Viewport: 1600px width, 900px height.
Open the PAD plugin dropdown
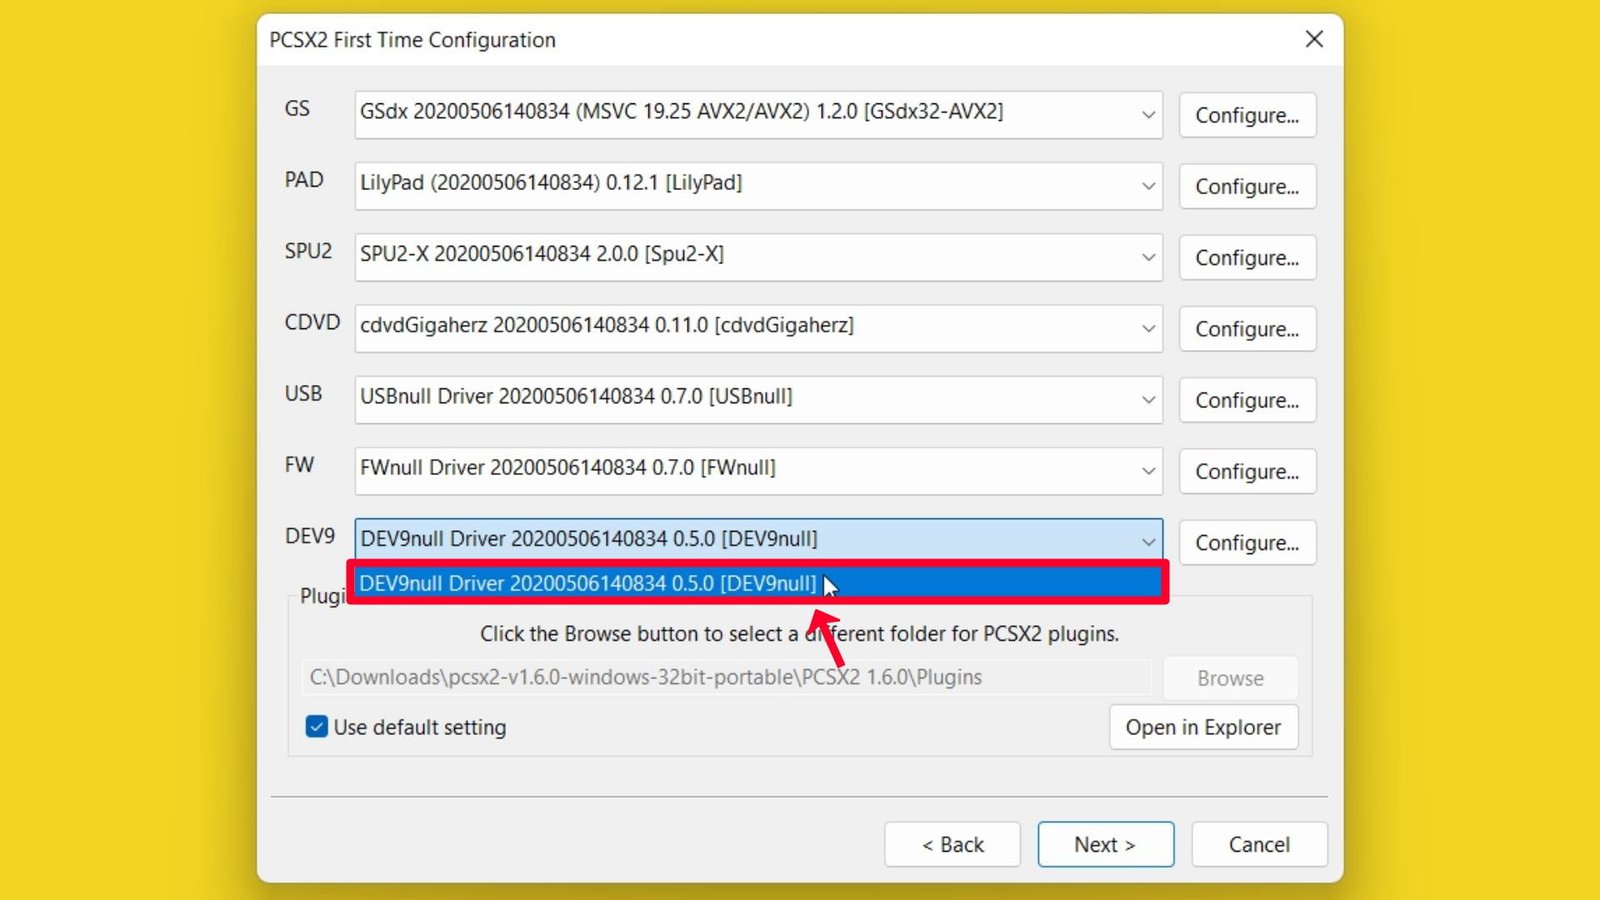tap(758, 185)
